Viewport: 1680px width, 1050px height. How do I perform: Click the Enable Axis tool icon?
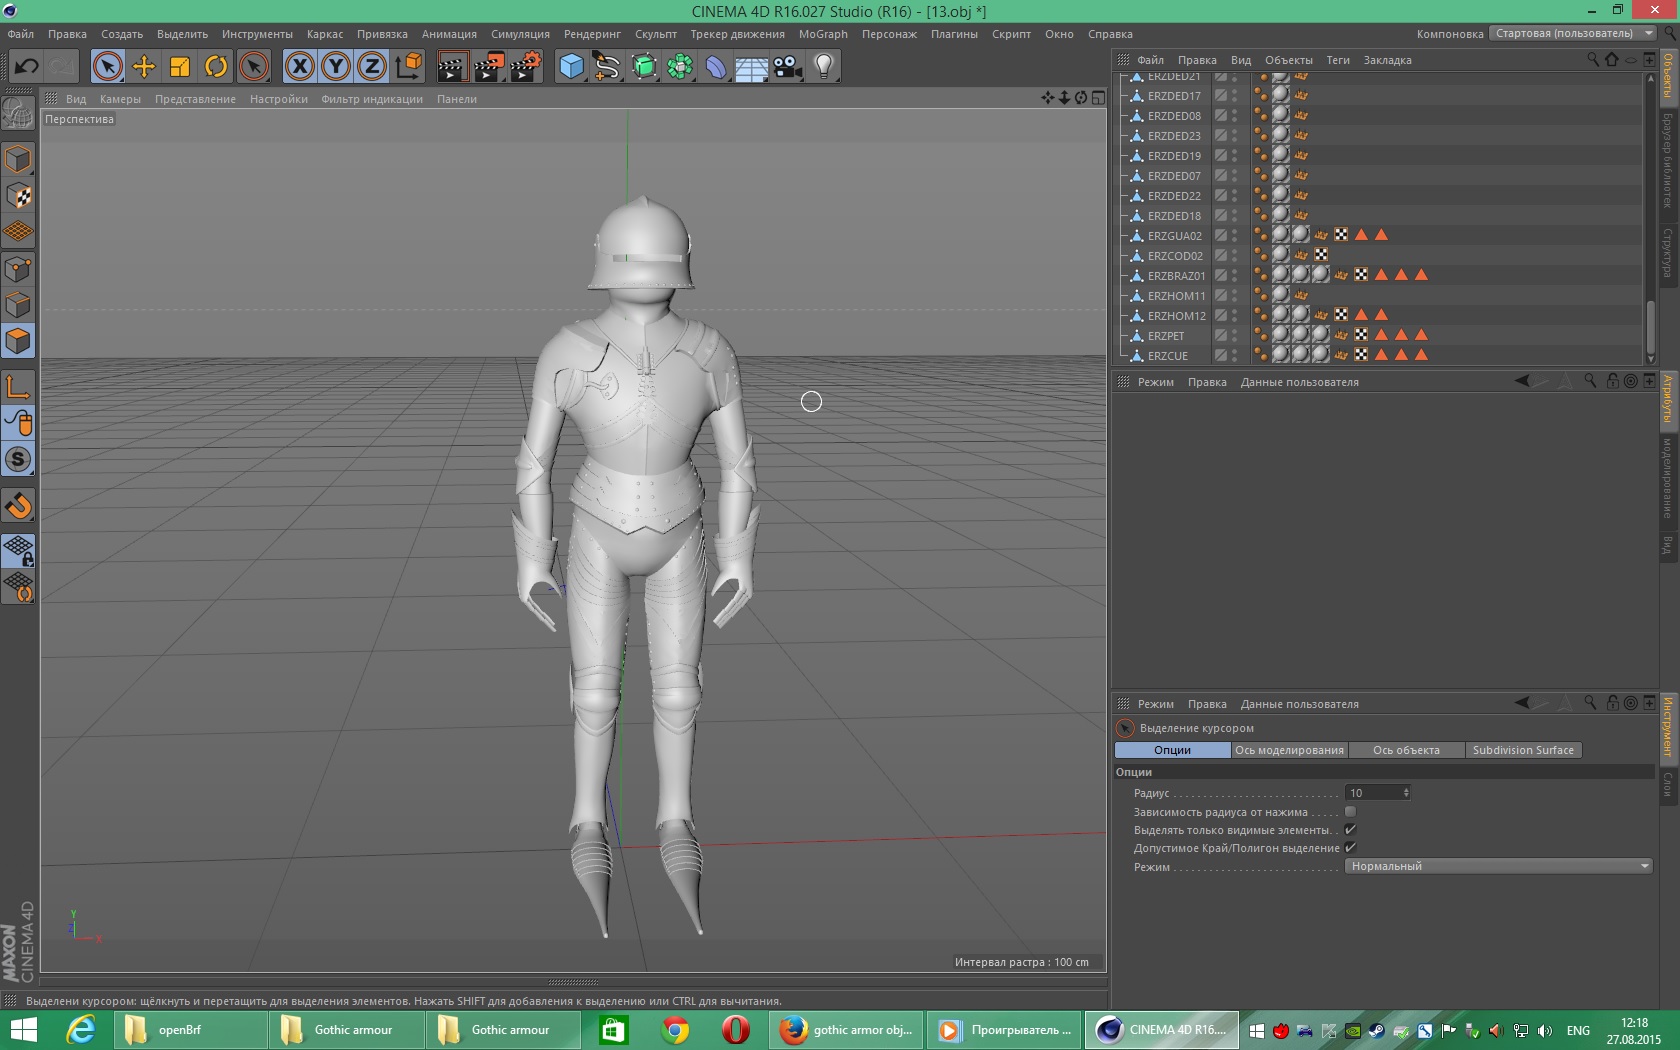pyautogui.click(x=18, y=387)
